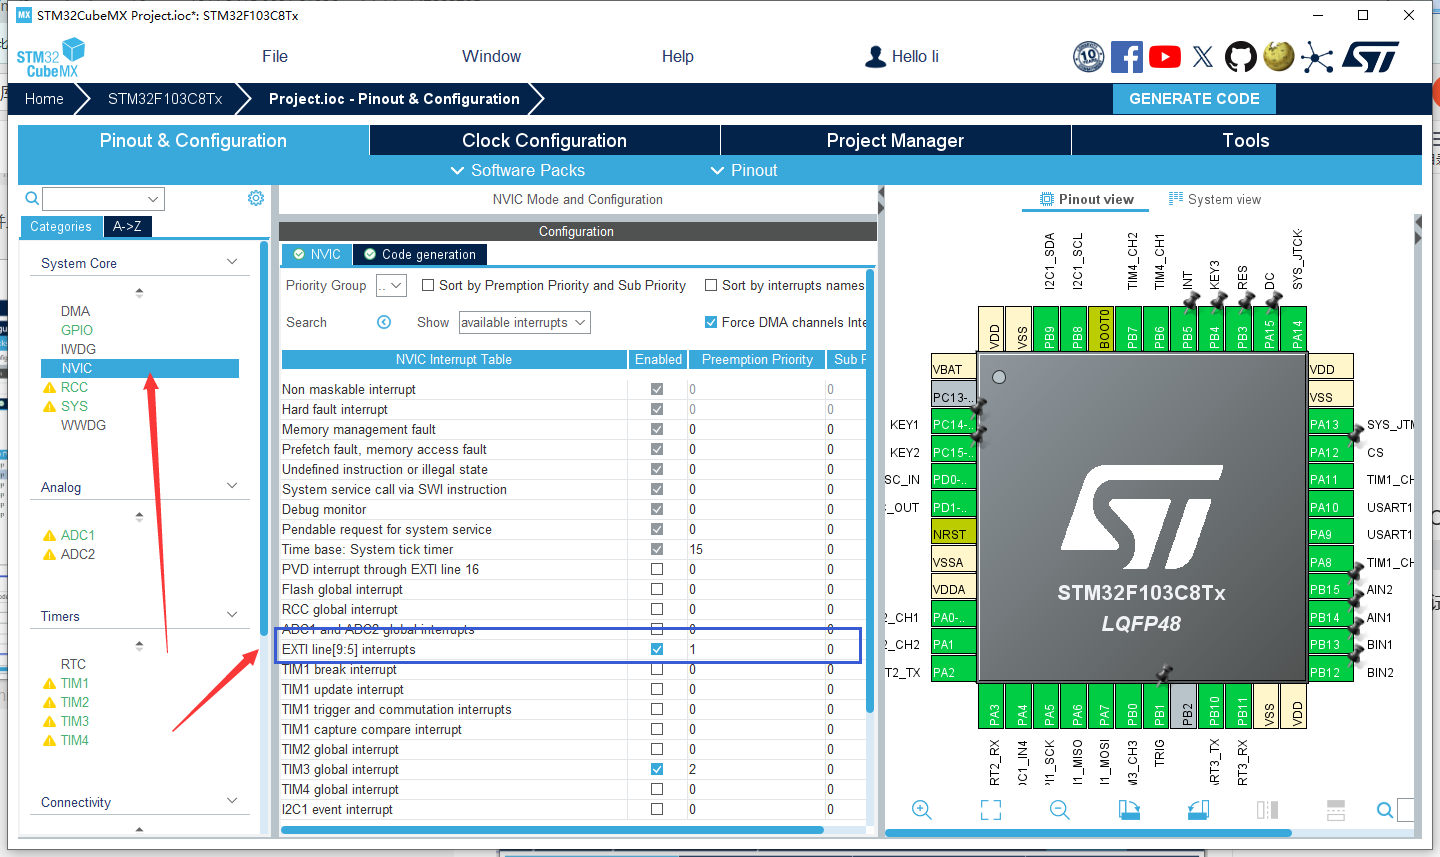Zoom in on the pinout view
Viewport: 1440px width, 857px height.
coord(922,810)
